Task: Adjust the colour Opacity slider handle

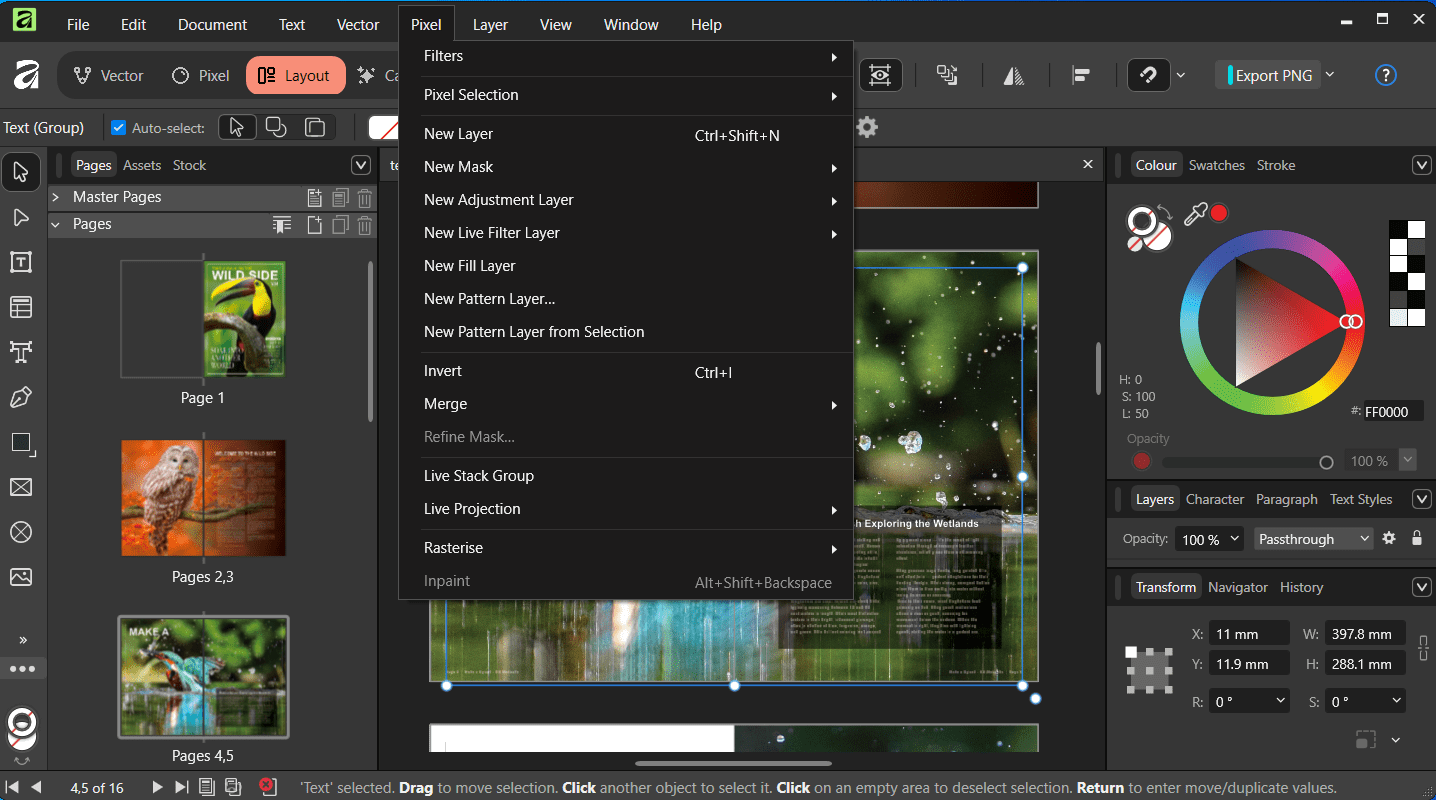Action: pos(1326,462)
